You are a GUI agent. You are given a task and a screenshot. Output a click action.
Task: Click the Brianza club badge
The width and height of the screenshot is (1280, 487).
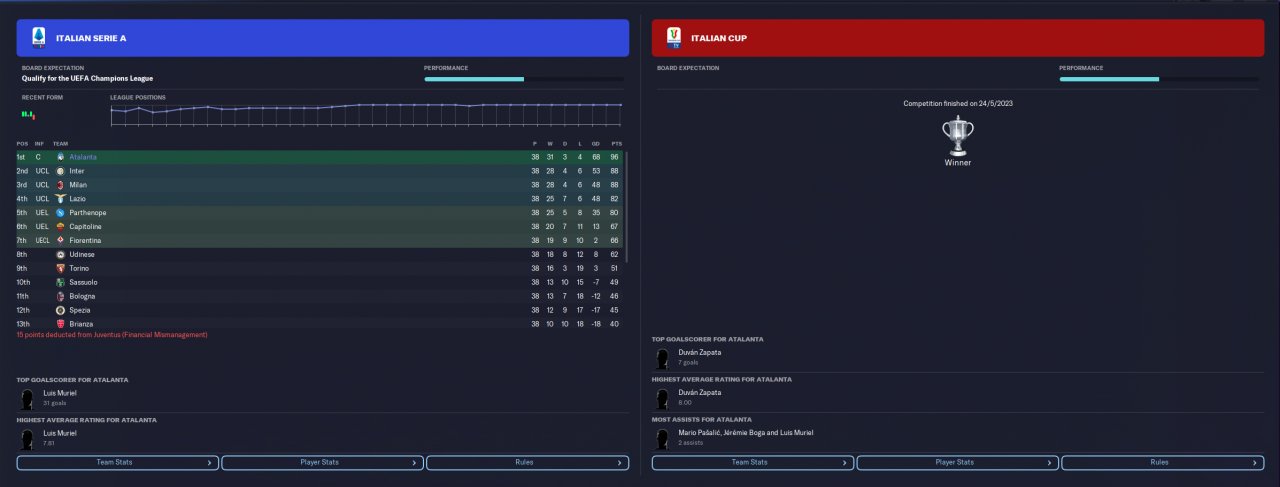(60, 324)
